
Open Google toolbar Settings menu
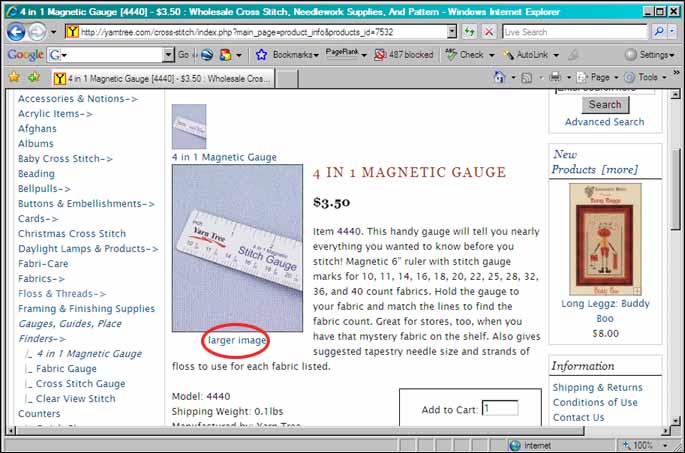pyautogui.click(x=650, y=55)
